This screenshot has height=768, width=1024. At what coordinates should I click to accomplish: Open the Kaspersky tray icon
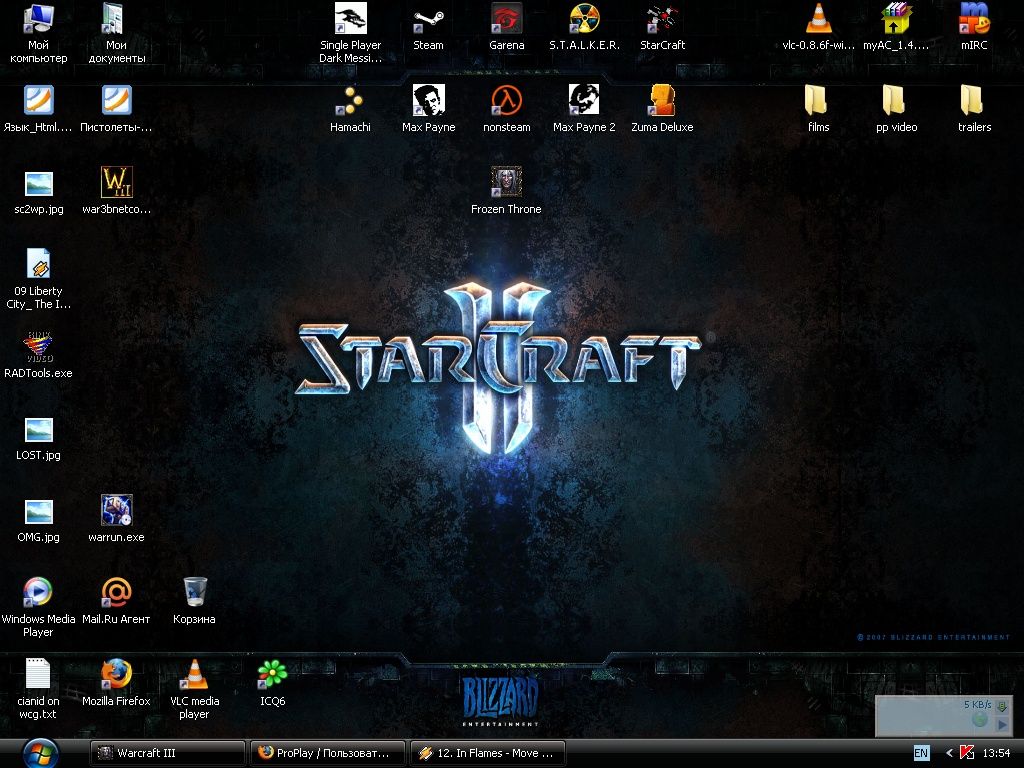(x=967, y=753)
